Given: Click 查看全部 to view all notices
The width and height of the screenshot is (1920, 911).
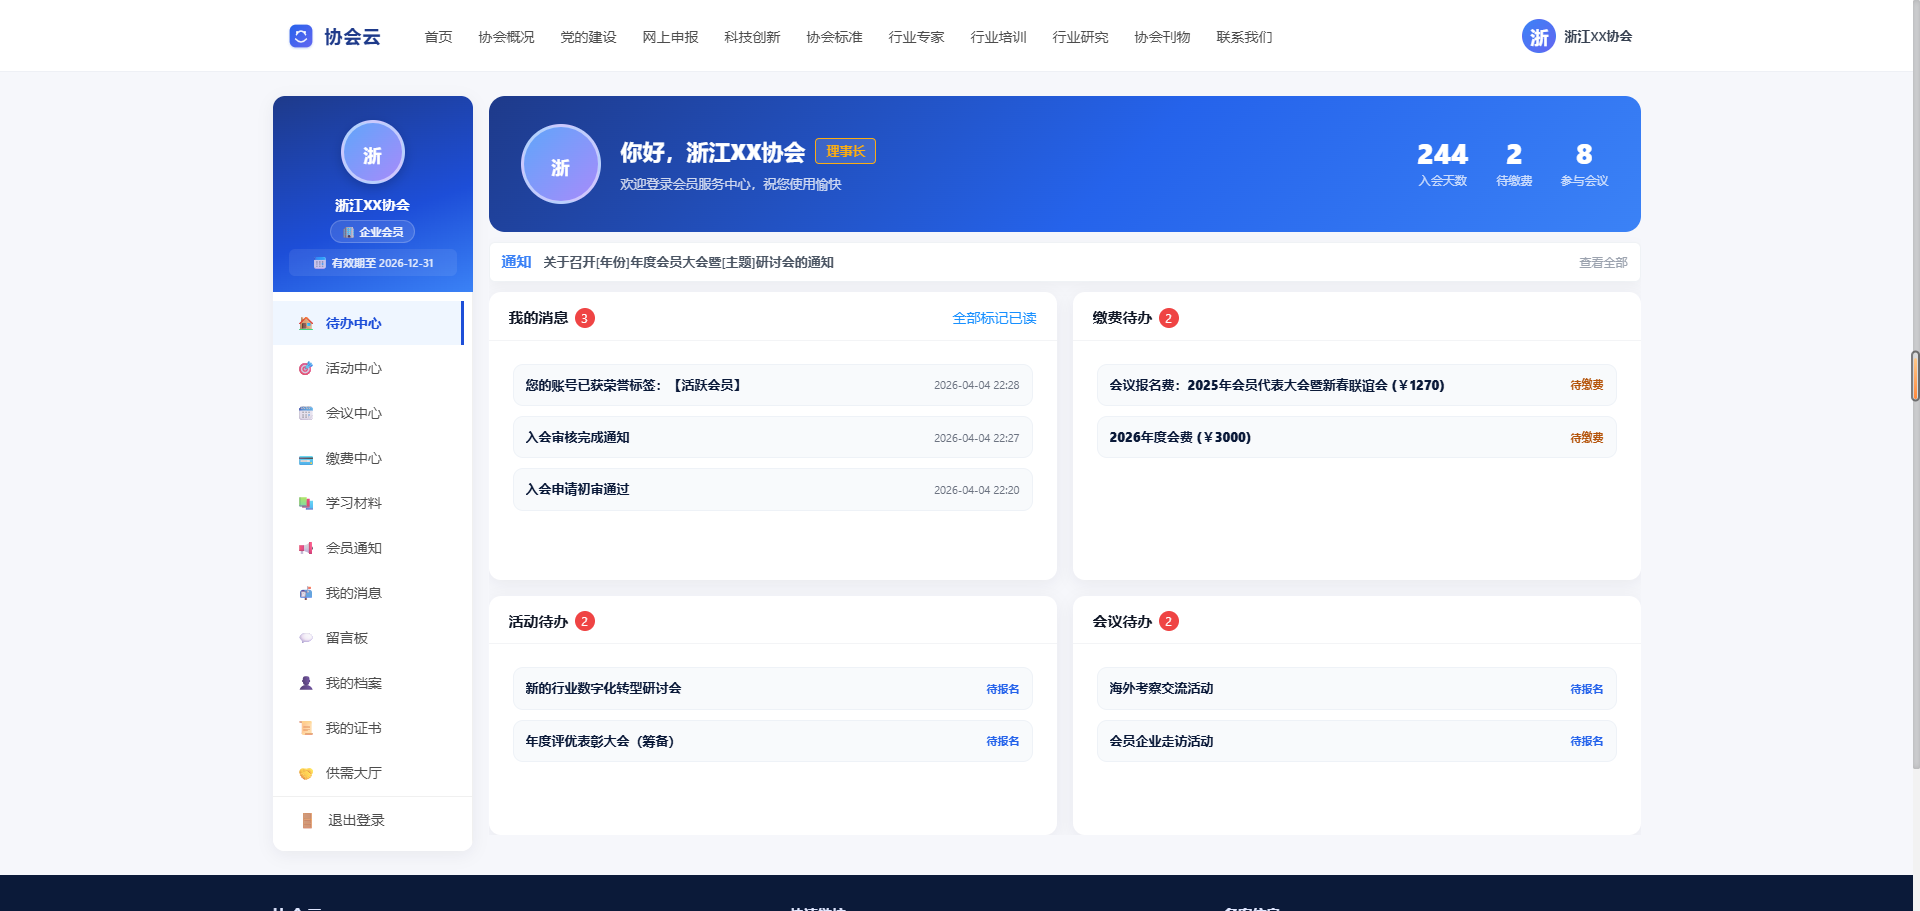Looking at the screenshot, I should click(x=1603, y=262).
